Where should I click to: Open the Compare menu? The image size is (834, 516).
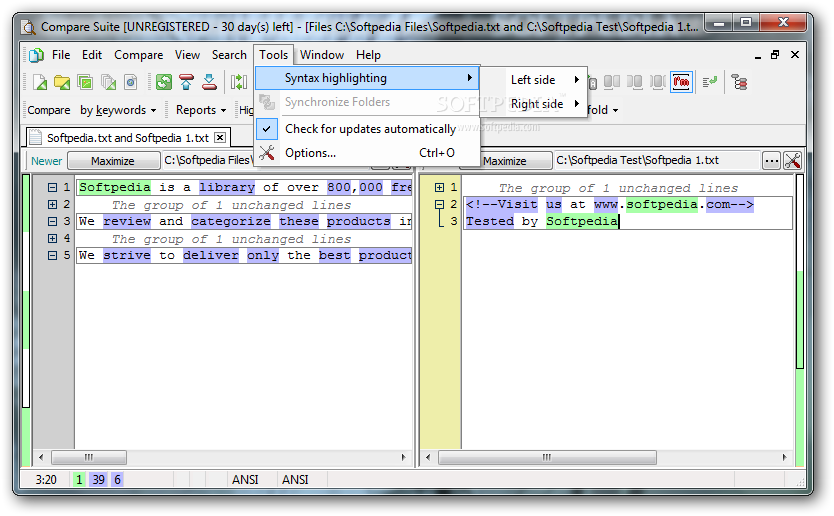click(x=138, y=55)
